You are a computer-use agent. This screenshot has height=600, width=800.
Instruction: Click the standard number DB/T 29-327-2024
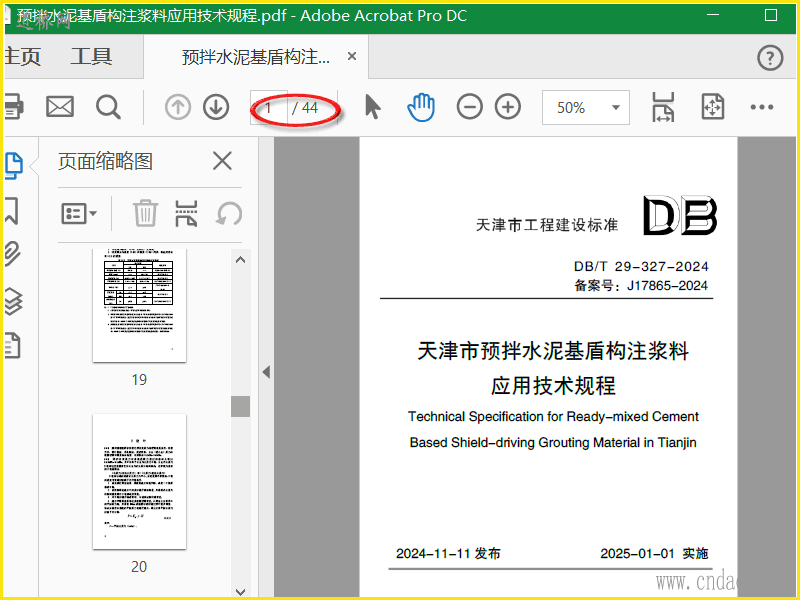coord(641,266)
